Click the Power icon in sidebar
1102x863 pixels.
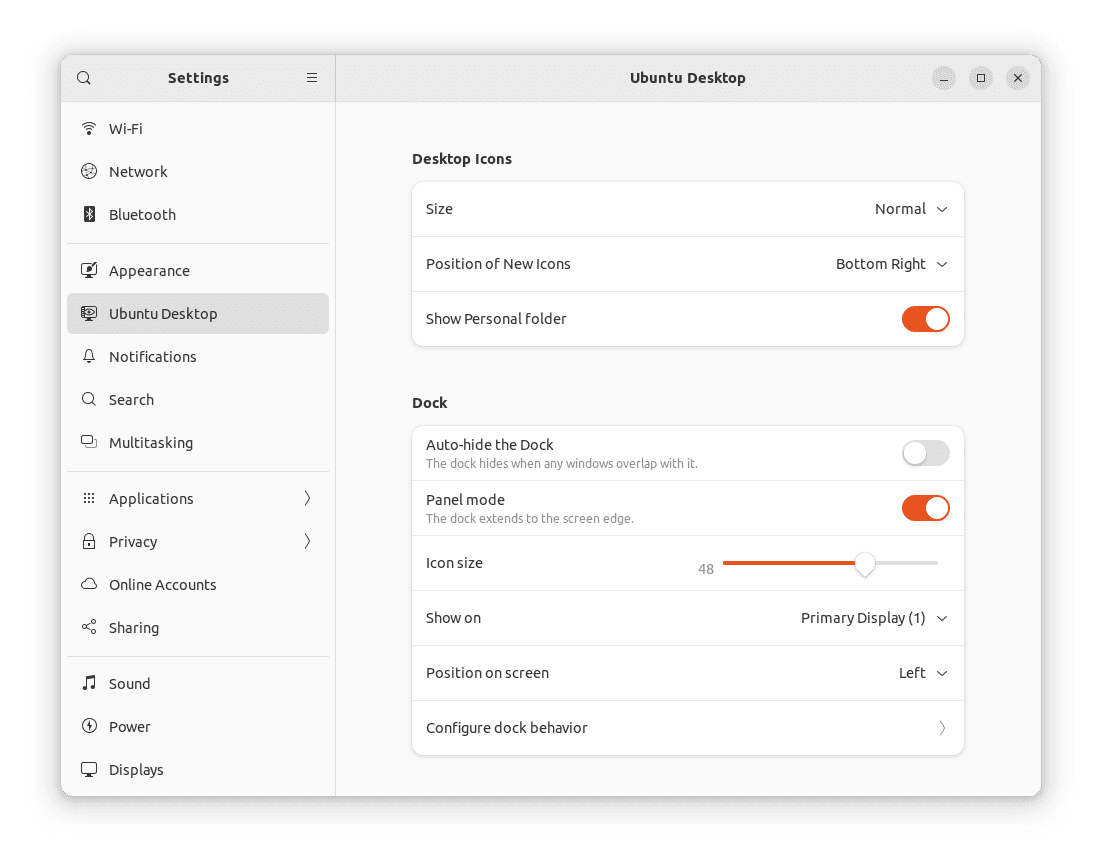click(89, 726)
